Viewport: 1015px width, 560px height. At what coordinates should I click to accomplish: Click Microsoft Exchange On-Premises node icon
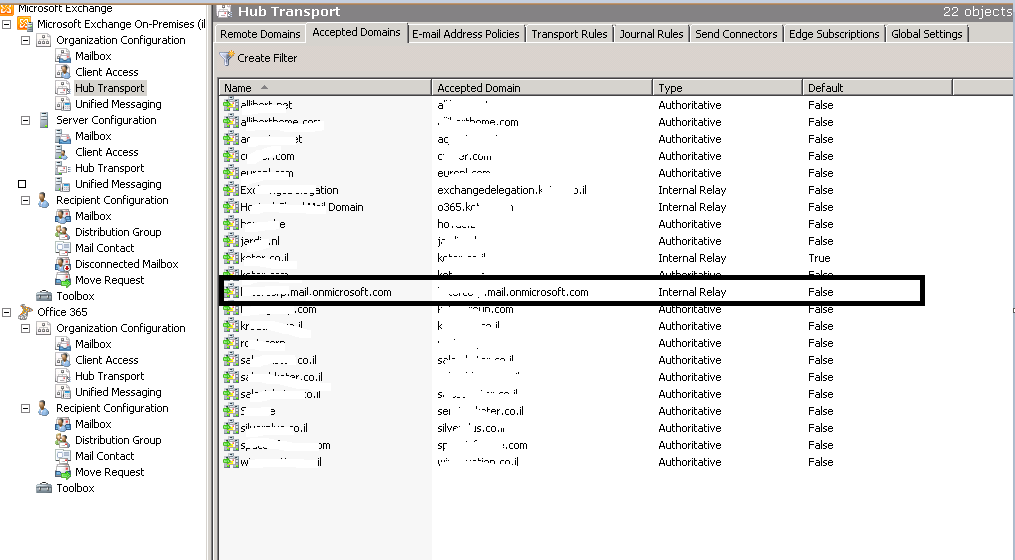click(25, 24)
